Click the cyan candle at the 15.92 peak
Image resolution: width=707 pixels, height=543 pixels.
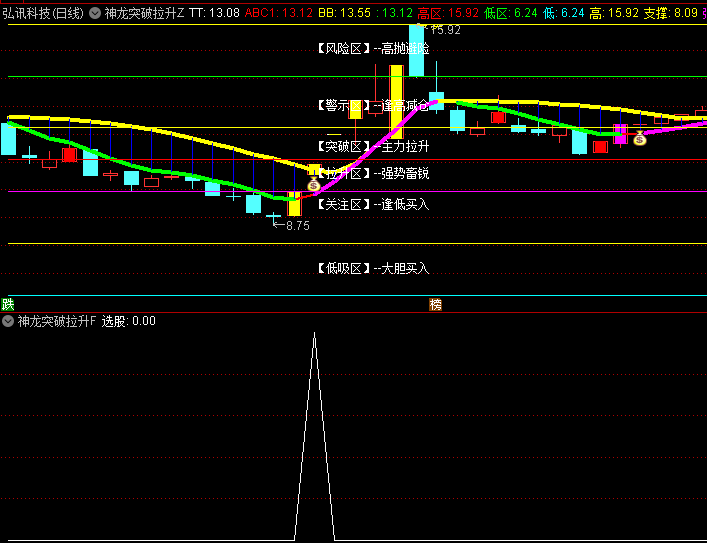pos(416,50)
